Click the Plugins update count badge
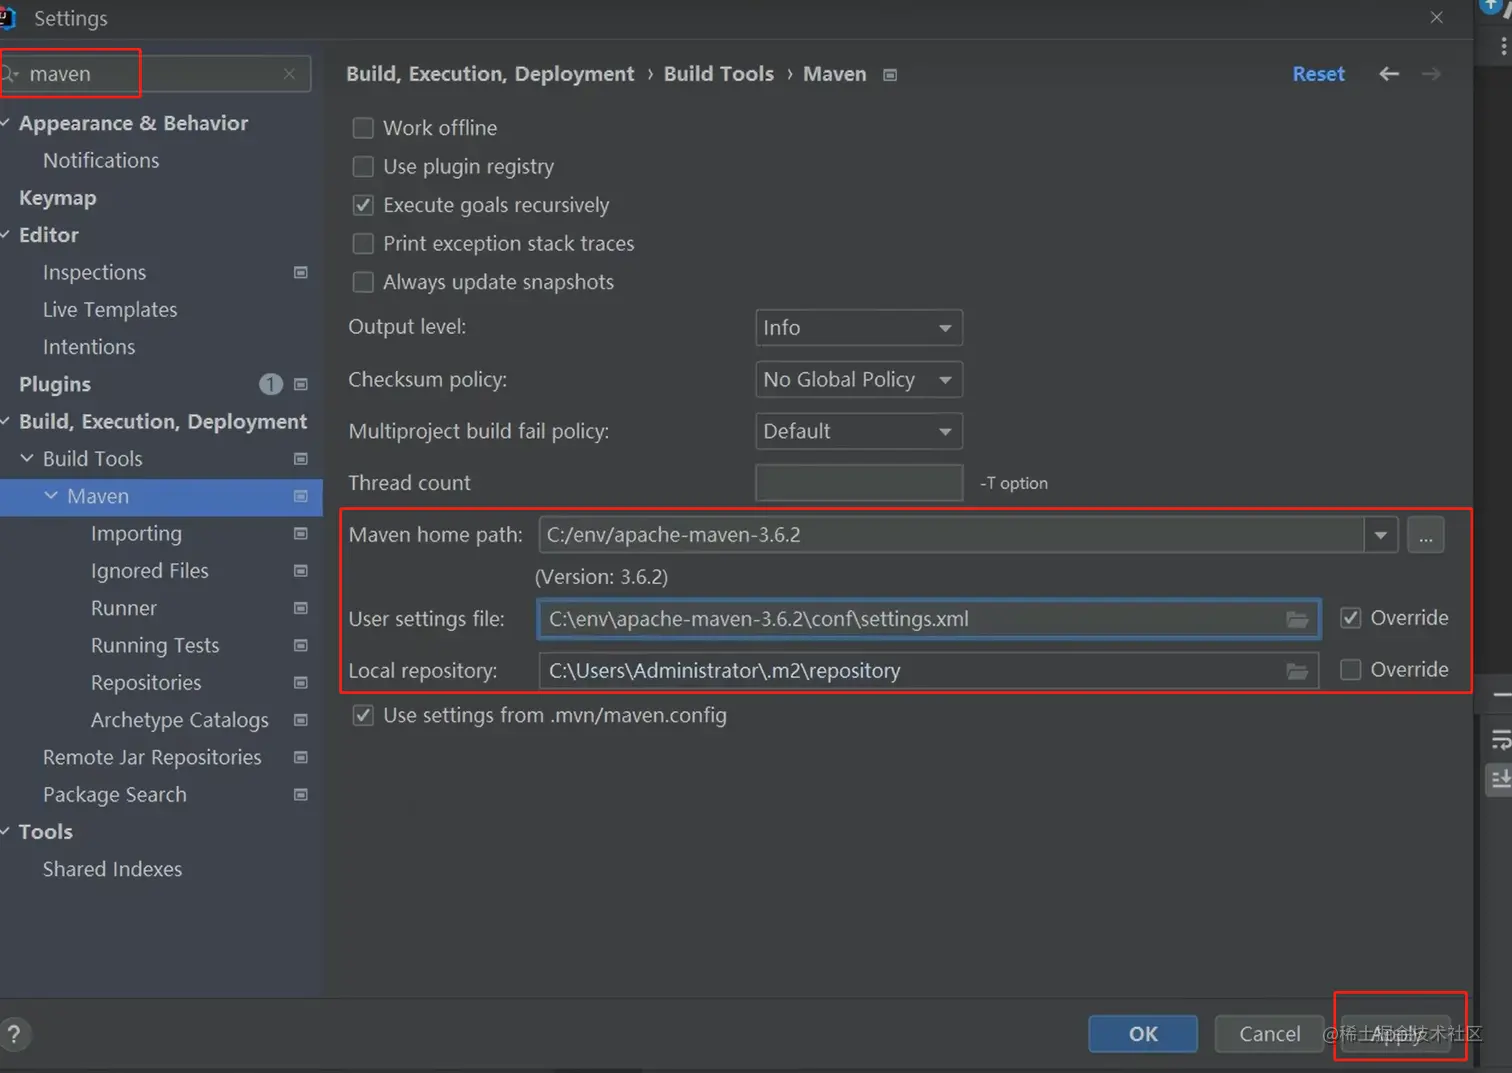The width and height of the screenshot is (1512, 1073). [270, 384]
